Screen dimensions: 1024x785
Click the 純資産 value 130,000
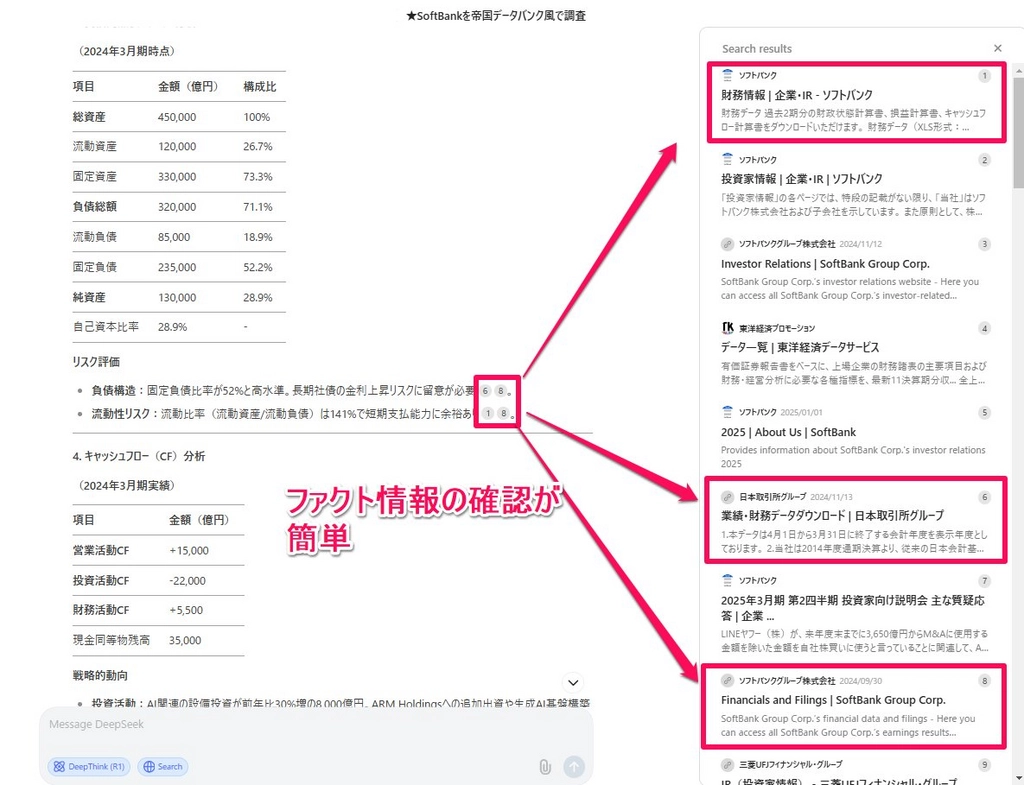point(177,297)
